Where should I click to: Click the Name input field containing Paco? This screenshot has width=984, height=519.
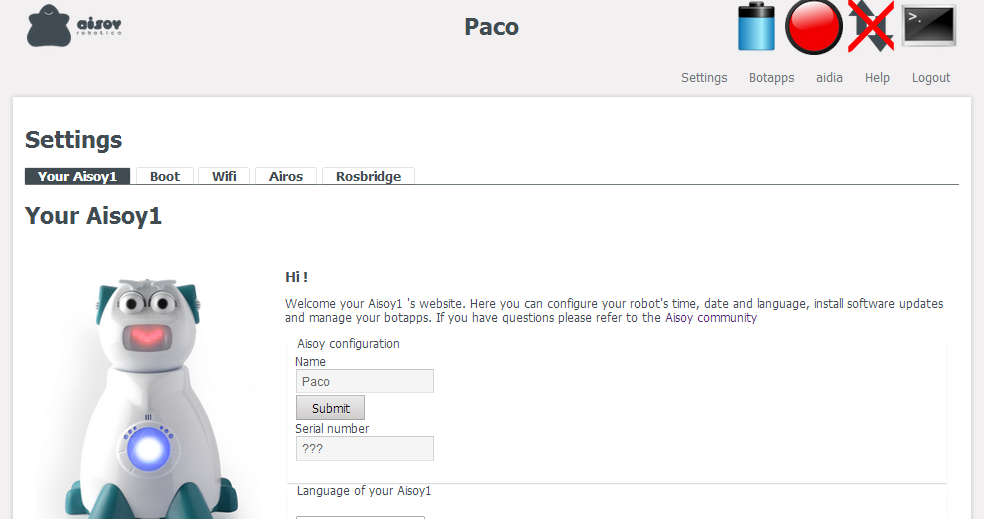(x=365, y=381)
